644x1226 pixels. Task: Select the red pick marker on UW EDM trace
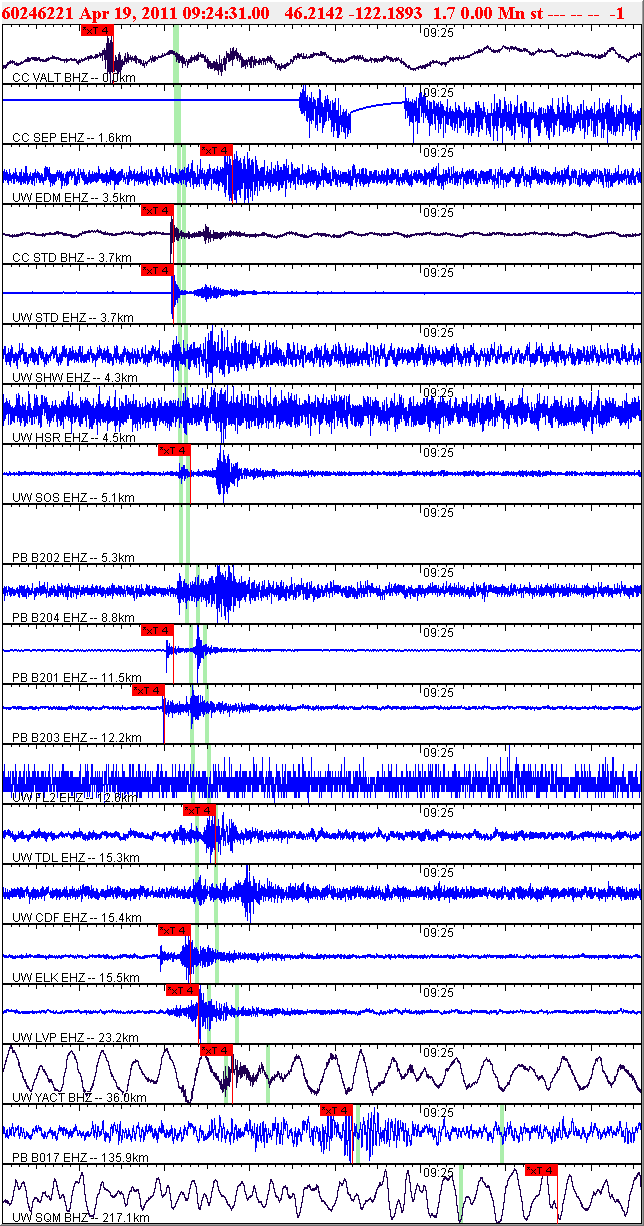[216, 150]
